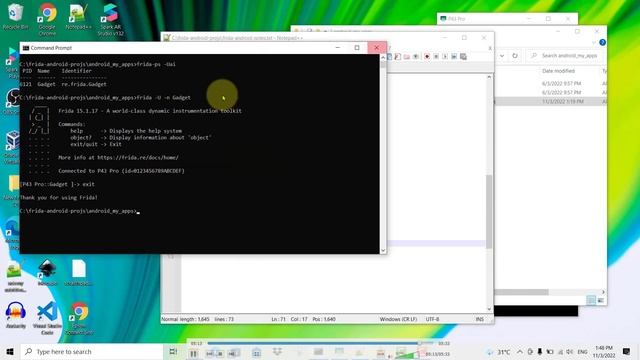640x360 pixels.
Task: Click the Explorer horizontal scrollbar thumb
Action: [521, 292]
